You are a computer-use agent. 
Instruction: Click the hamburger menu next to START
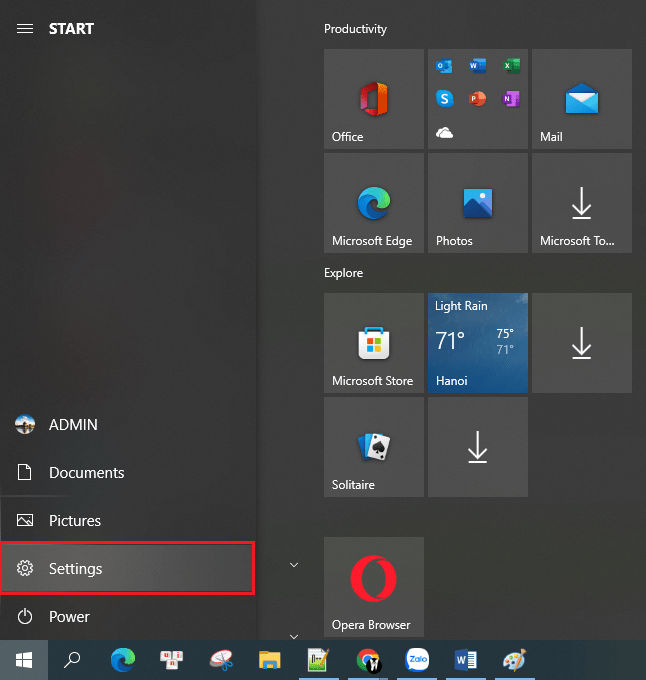tap(25, 29)
